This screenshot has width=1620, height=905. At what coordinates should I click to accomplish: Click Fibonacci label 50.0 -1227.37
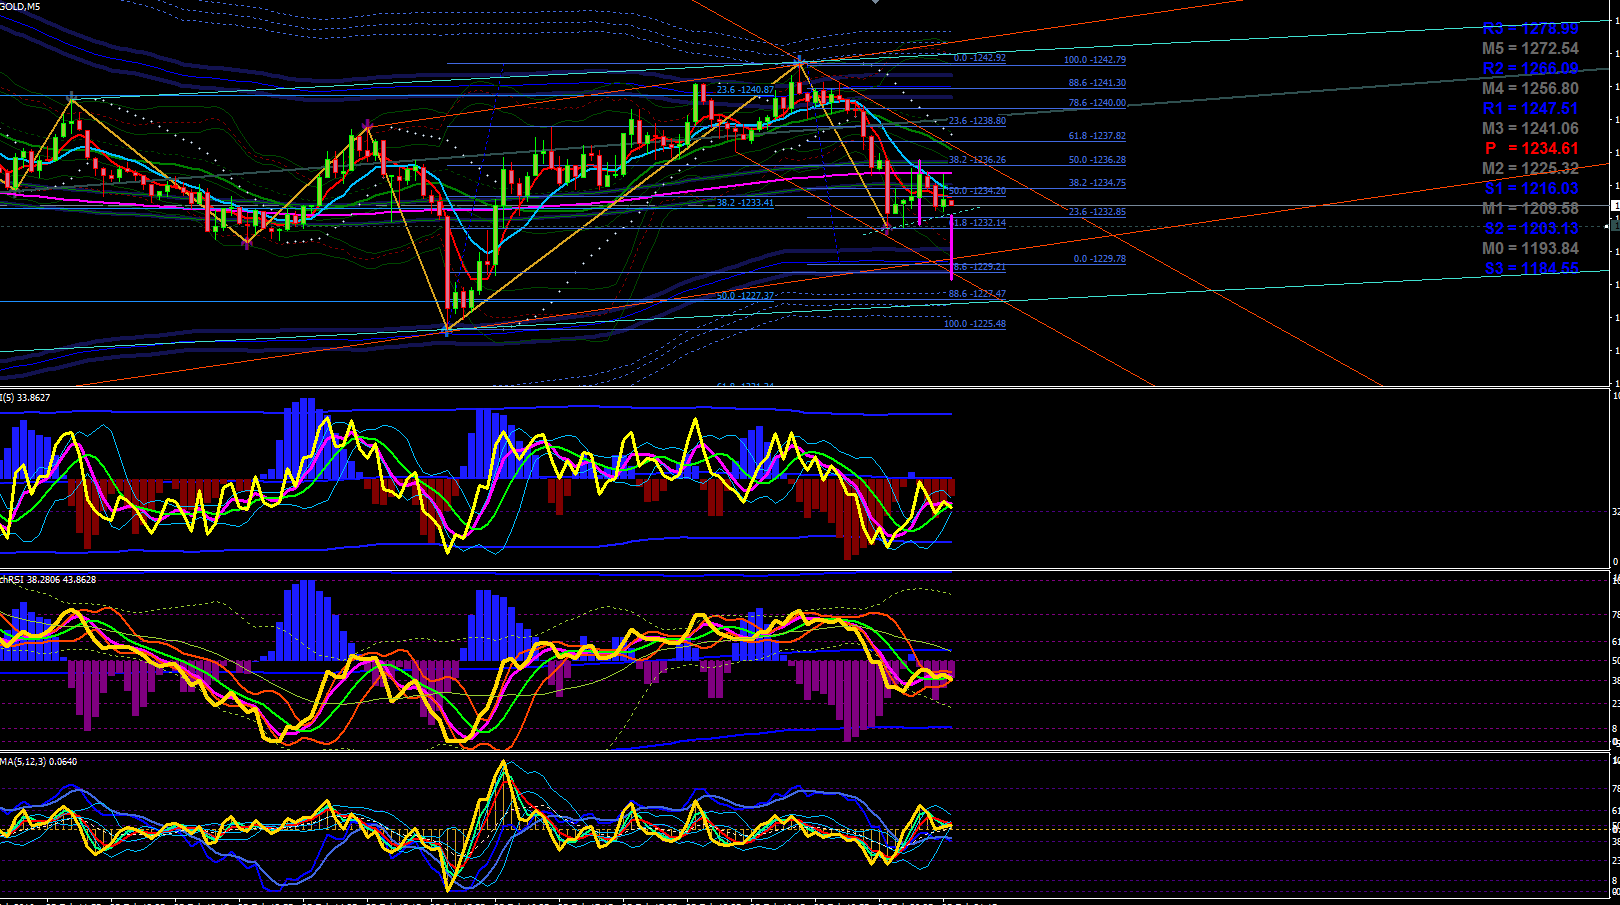click(x=745, y=296)
